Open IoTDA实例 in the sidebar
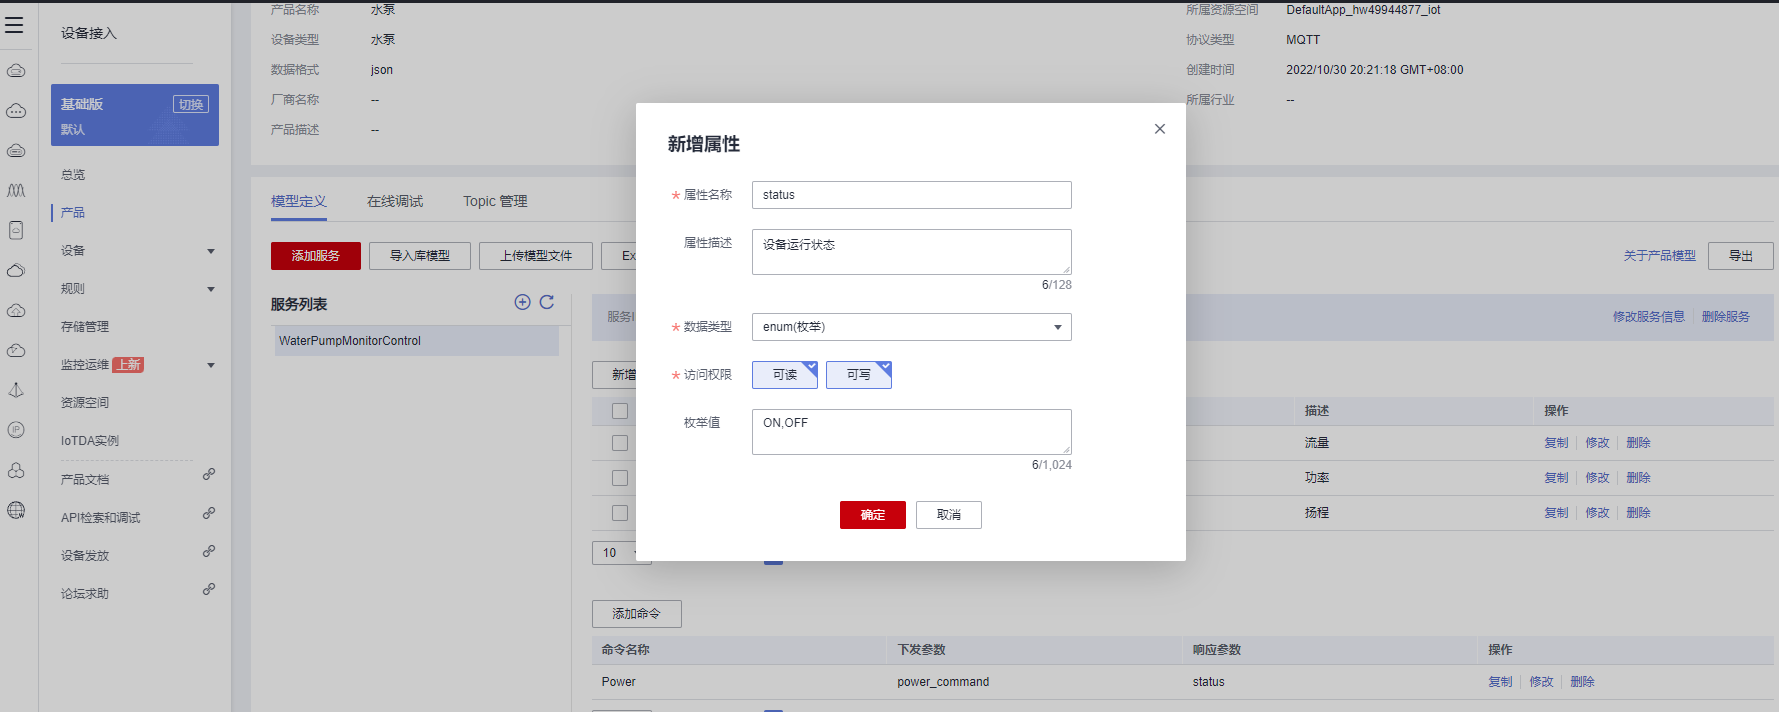Screen dimensions: 1779x712 tap(90, 441)
